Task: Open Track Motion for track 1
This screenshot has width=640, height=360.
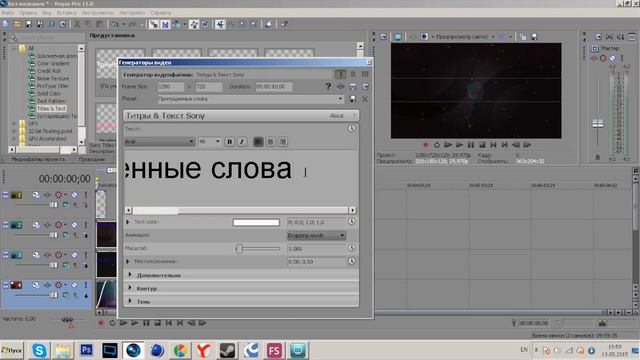Action: click(36, 195)
